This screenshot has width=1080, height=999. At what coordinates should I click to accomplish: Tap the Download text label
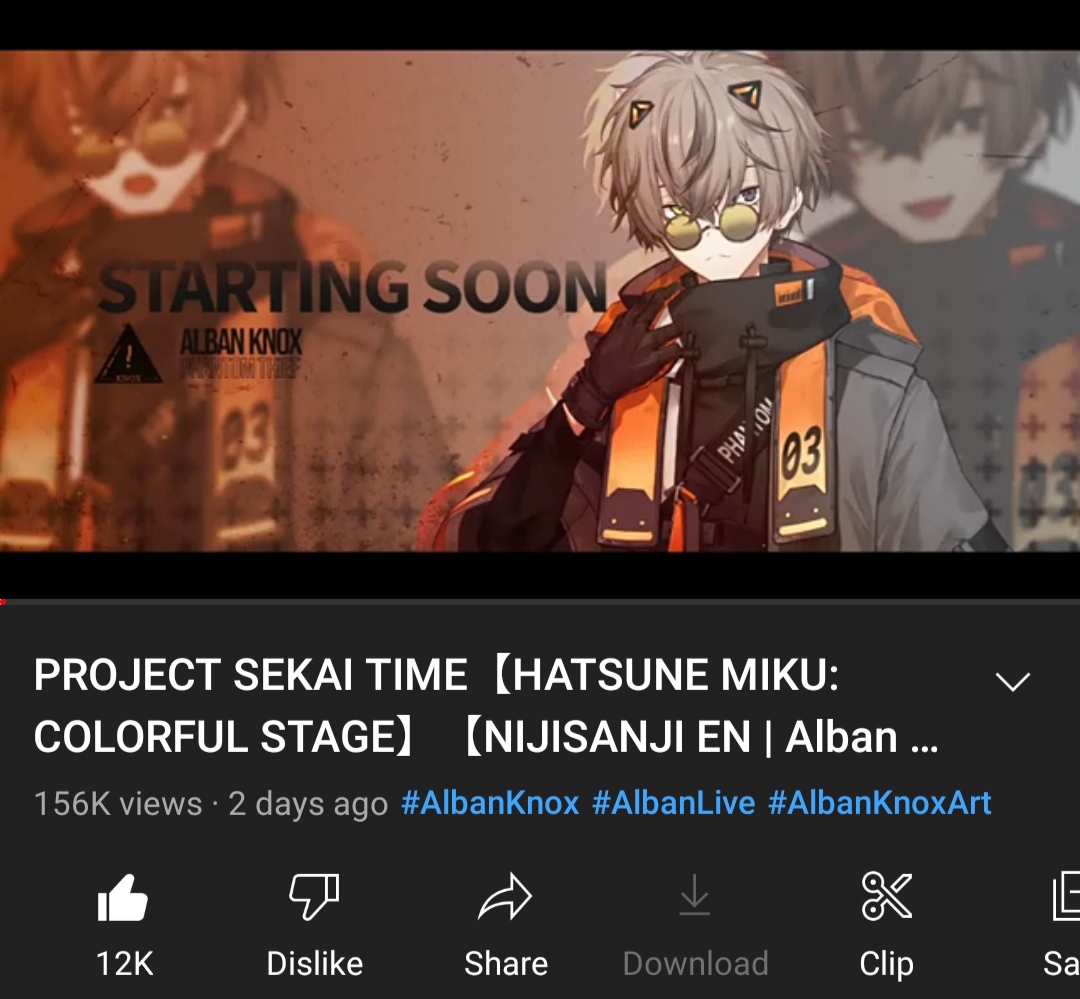[695, 963]
